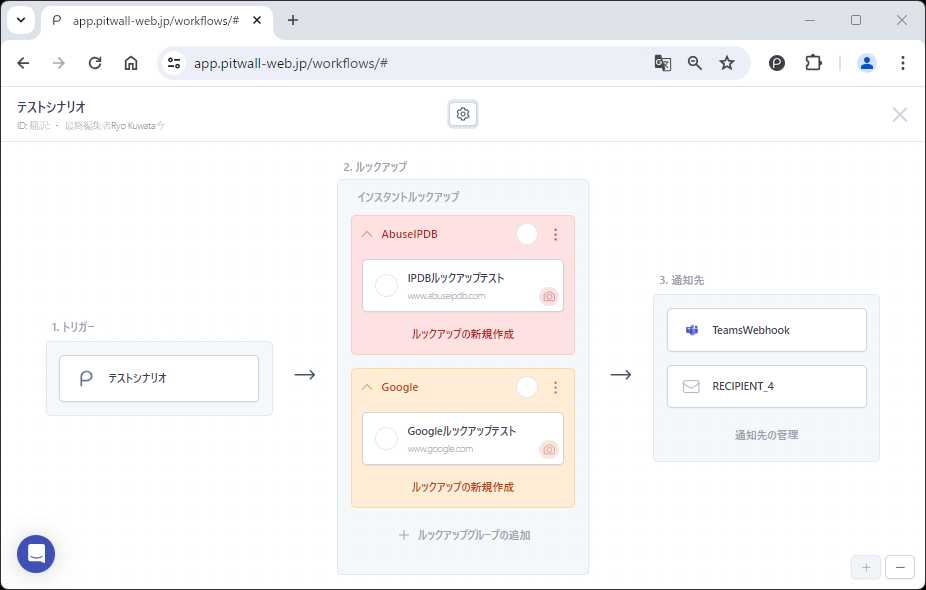The width and height of the screenshot is (926, 590).
Task: Open the Google group three-dot menu
Action: click(556, 387)
